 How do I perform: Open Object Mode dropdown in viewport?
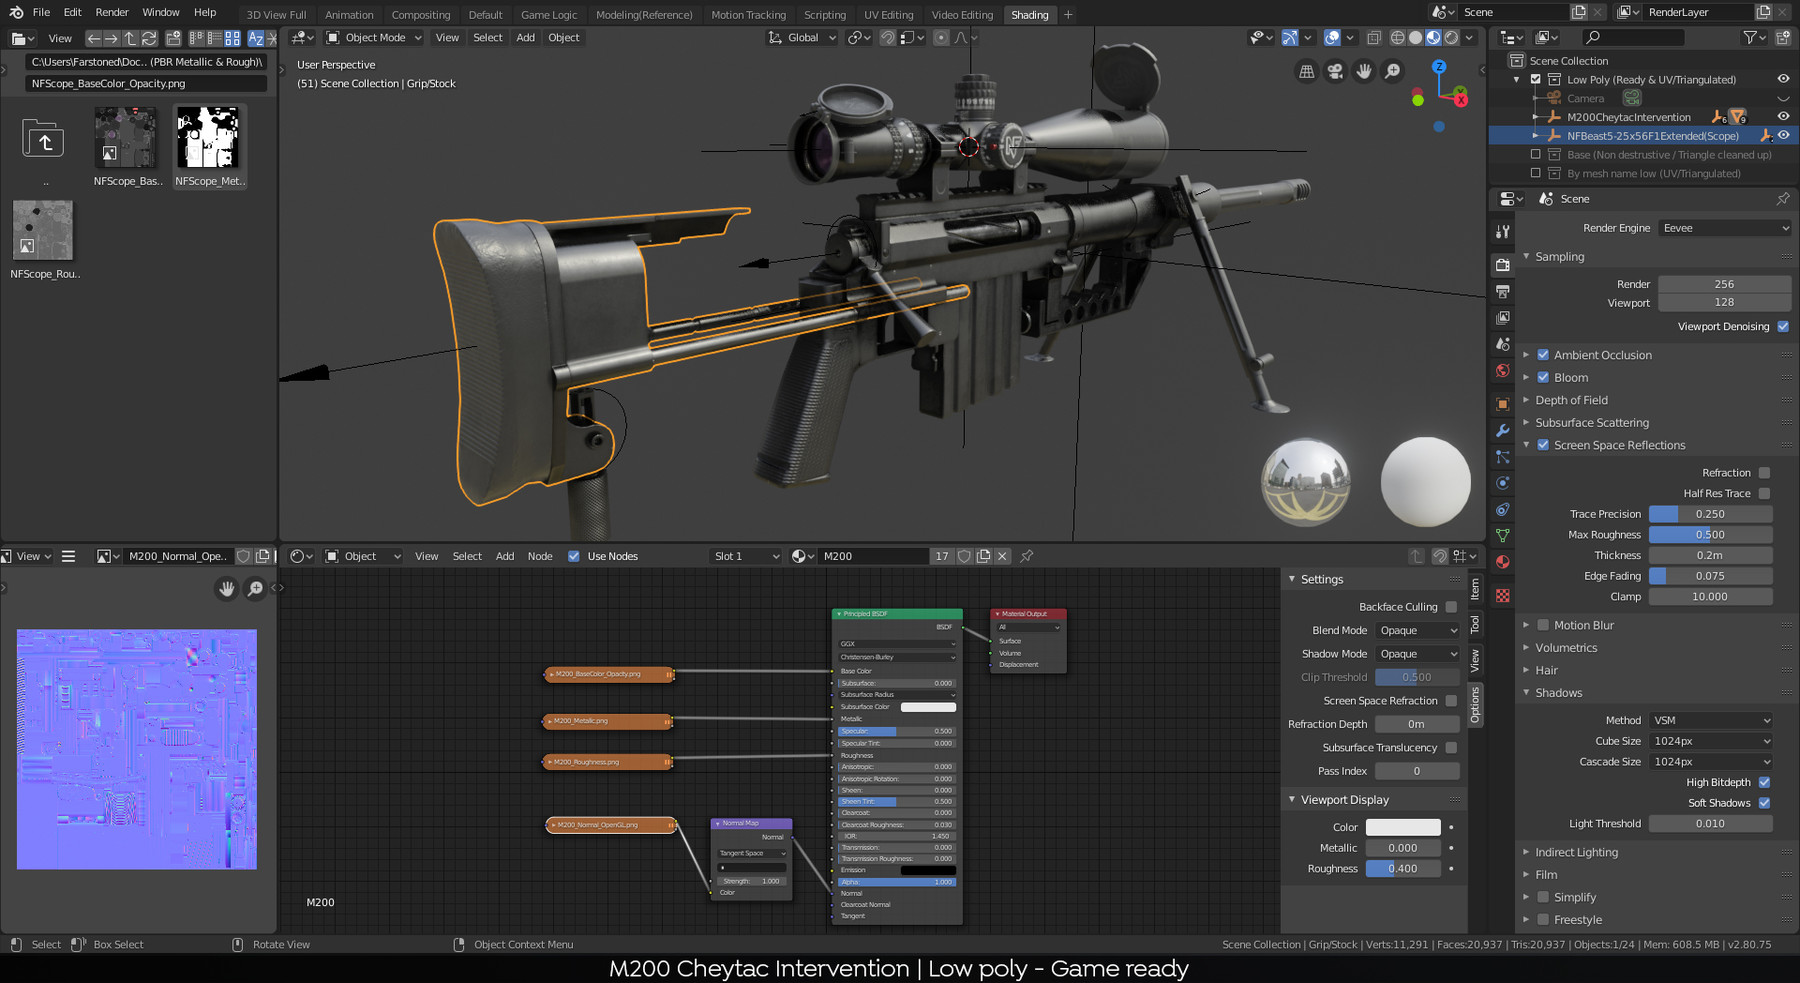374,38
